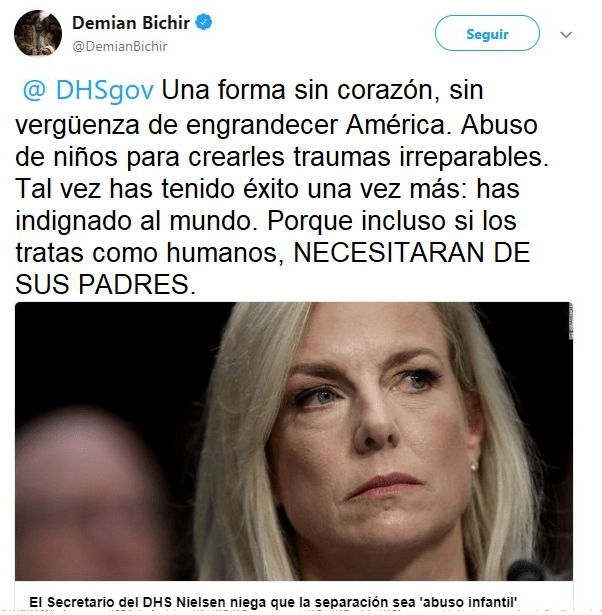Click the tweet phrase 'Tal vez has tenido éxito'
The image size is (602, 615).
pyautogui.click(x=157, y=189)
